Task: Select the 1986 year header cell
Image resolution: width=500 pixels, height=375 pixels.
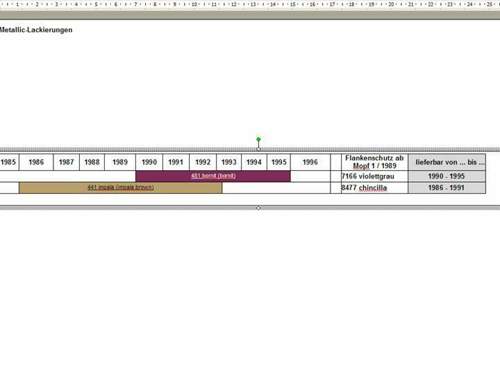Action: [x=36, y=162]
